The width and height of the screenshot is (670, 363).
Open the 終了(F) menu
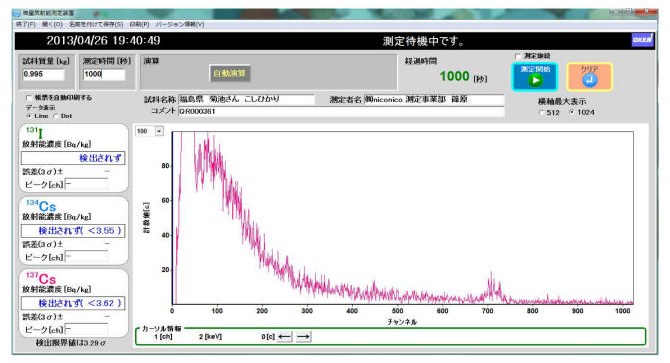click(x=26, y=24)
